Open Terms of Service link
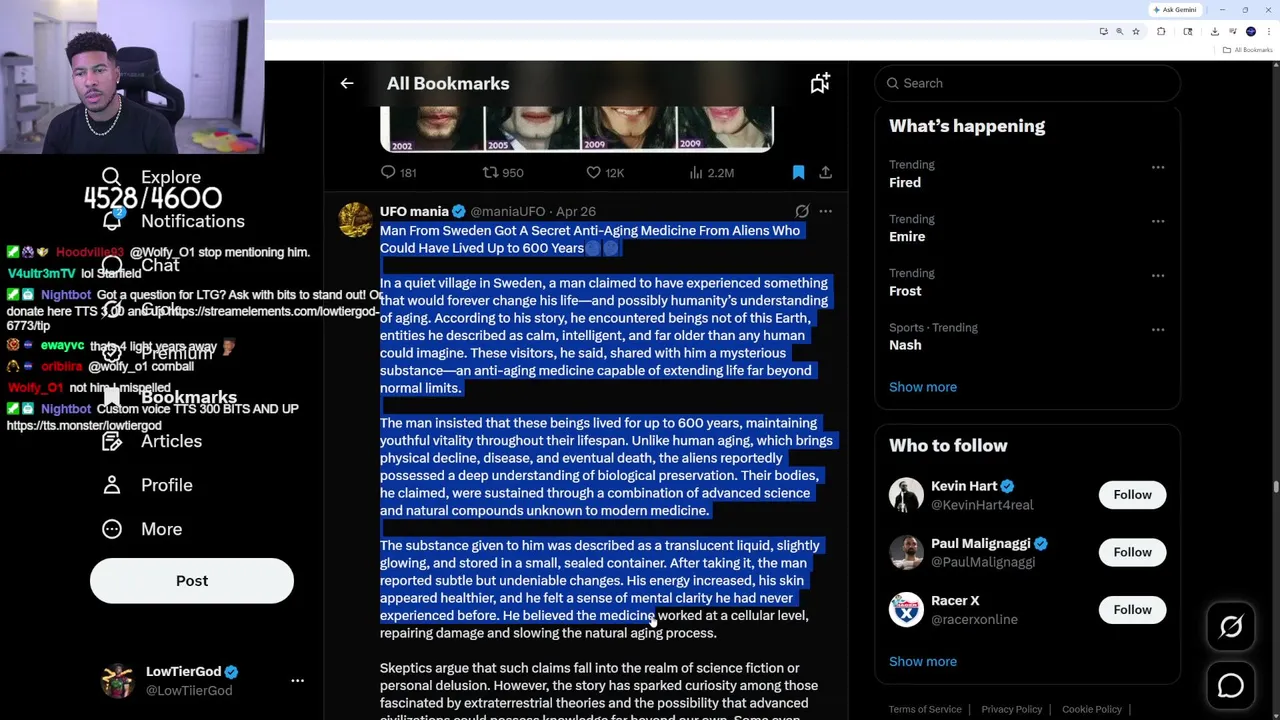The width and height of the screenshot is (1280, 720). coord(925,709)
